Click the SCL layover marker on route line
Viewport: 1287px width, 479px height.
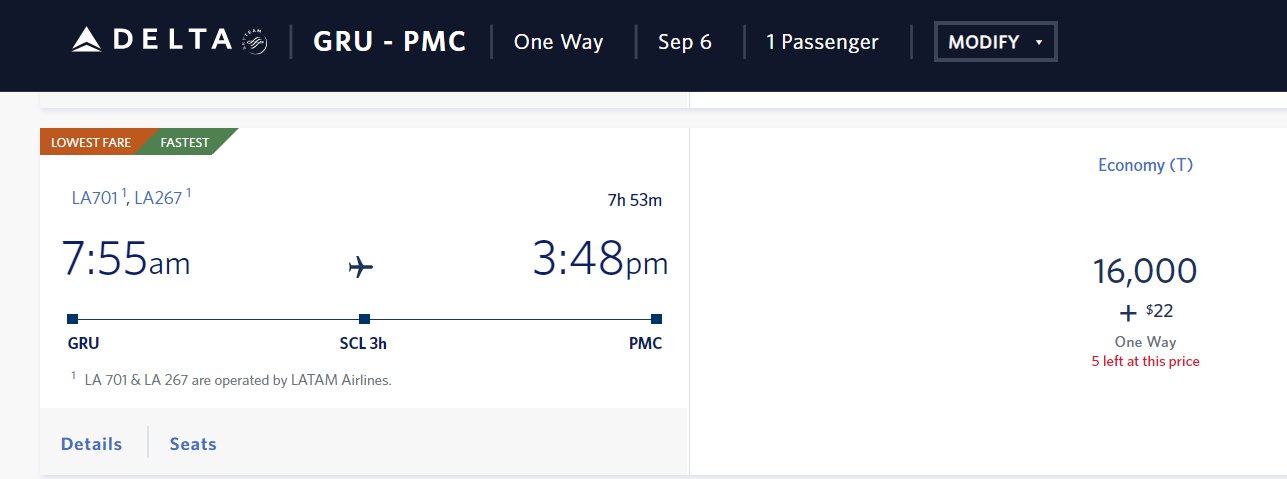[364, 319]
